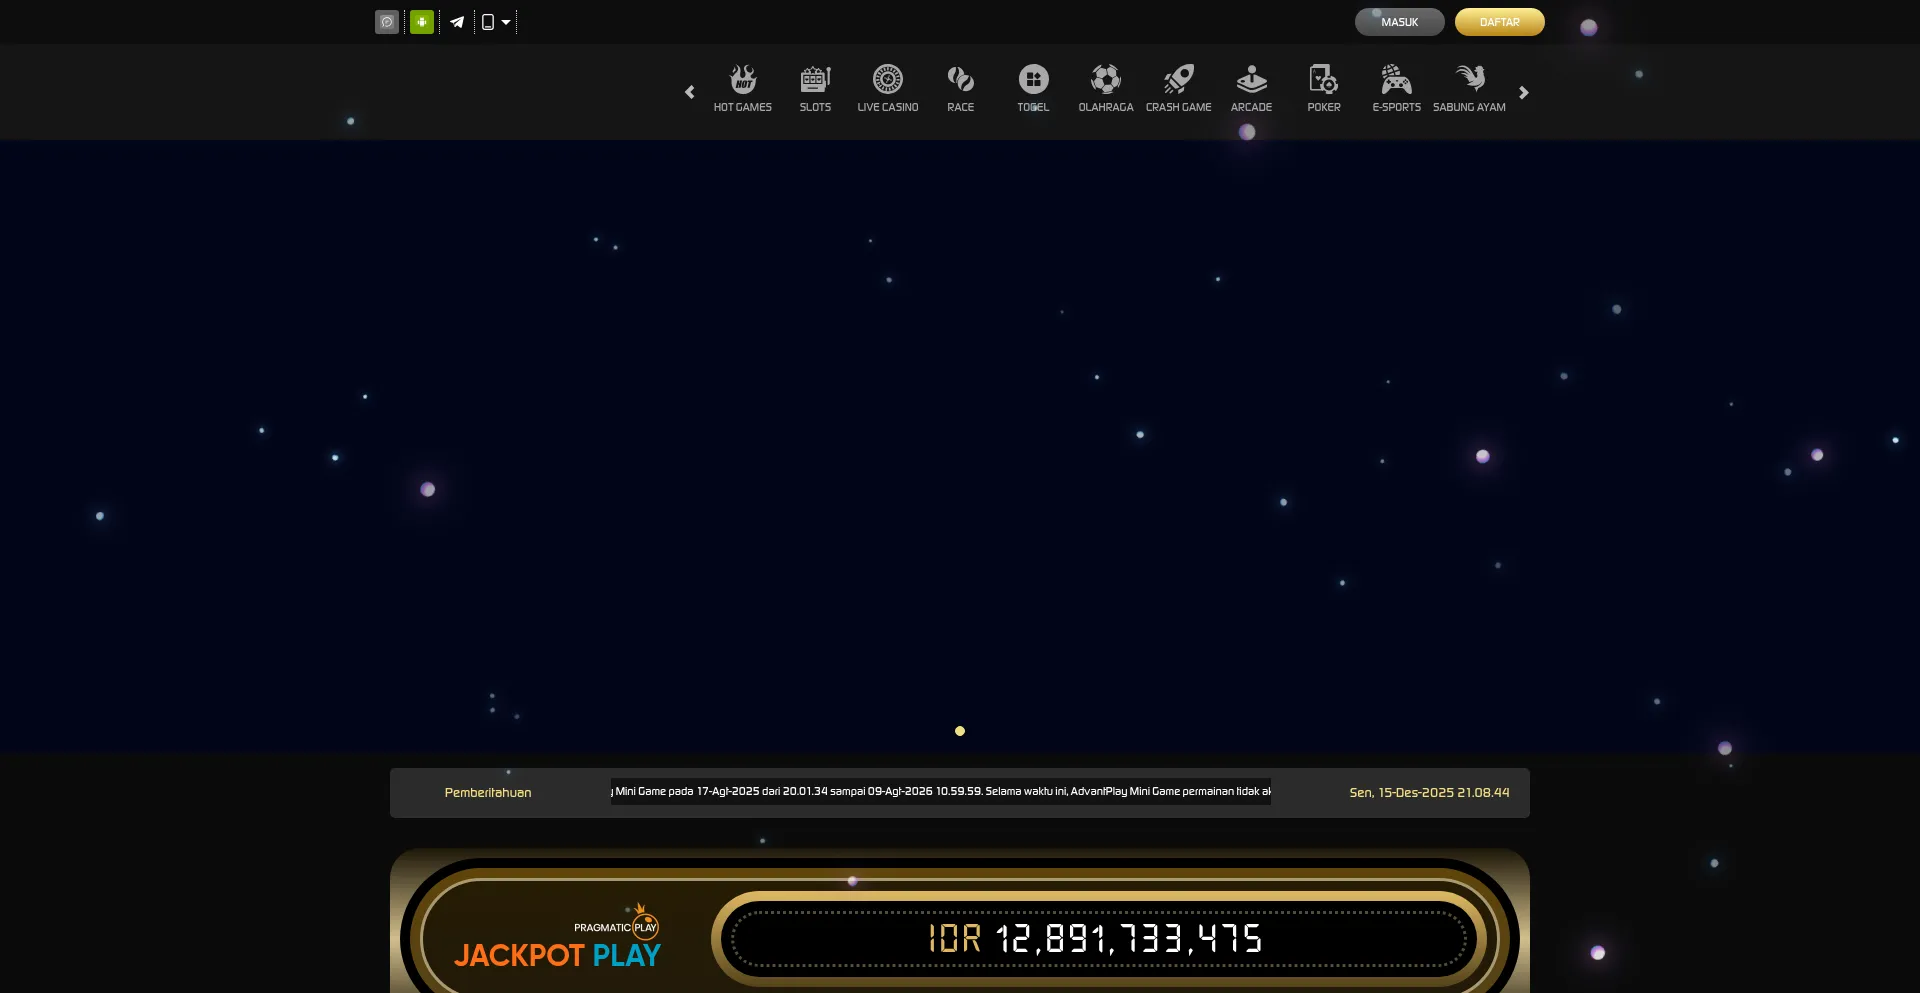This screenshot has height=993, width=1920.
Task: Expand the mobile device dropdown
Action: [496, 22]
